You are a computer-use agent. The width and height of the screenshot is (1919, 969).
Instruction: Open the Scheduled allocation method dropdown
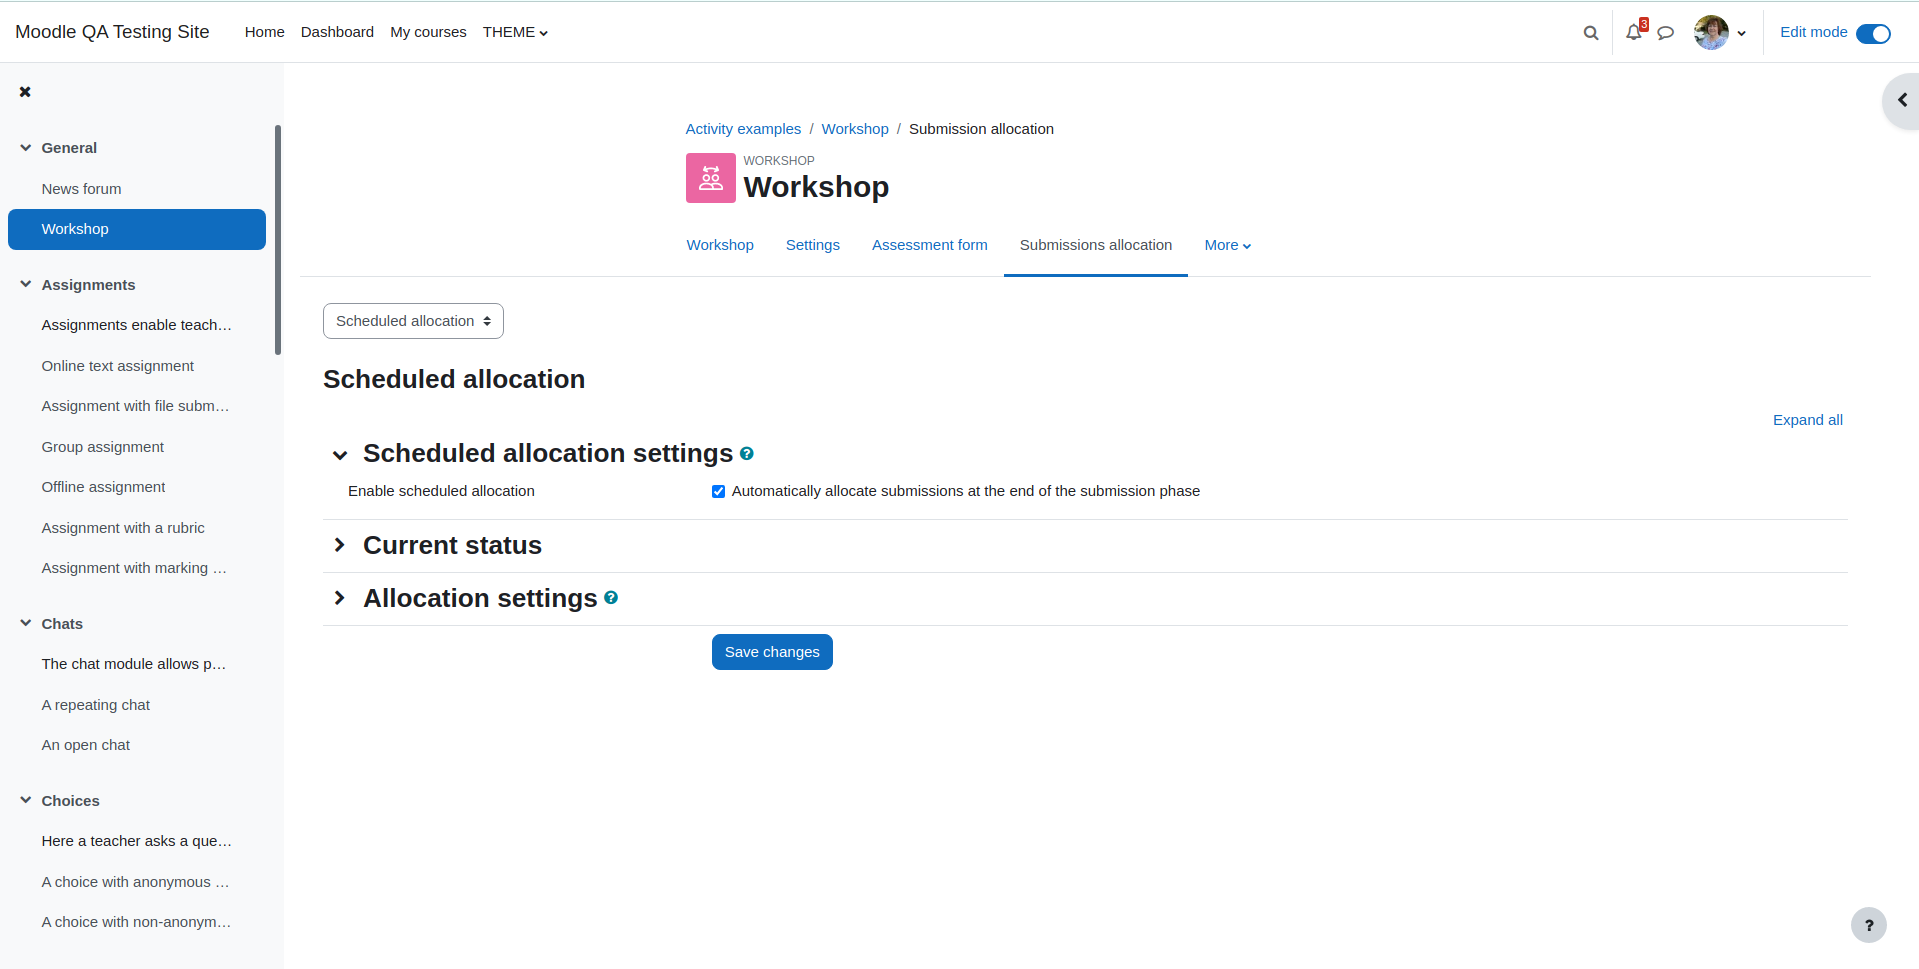413,321
